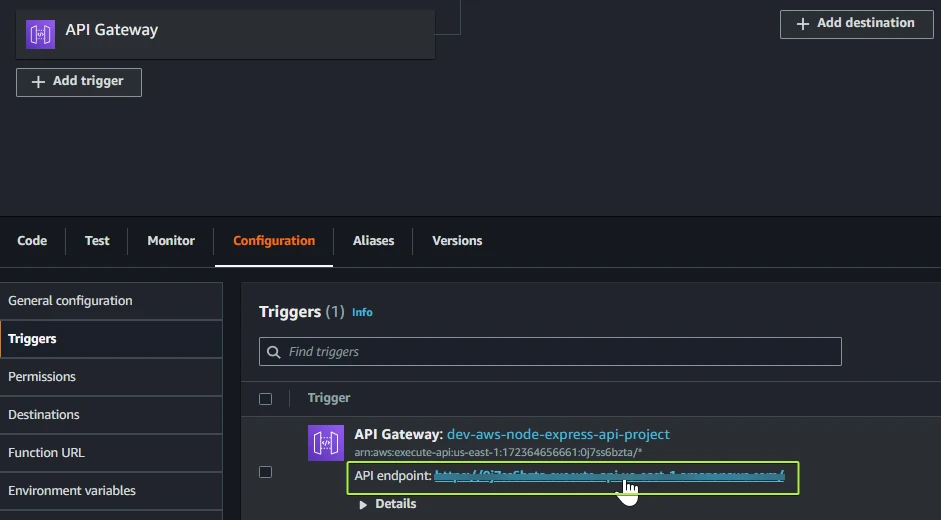Select the API Gateway trigger row checkbox
Image resolution: width=941 pixels, height=520 pixels.
click(x=265, y=472)
